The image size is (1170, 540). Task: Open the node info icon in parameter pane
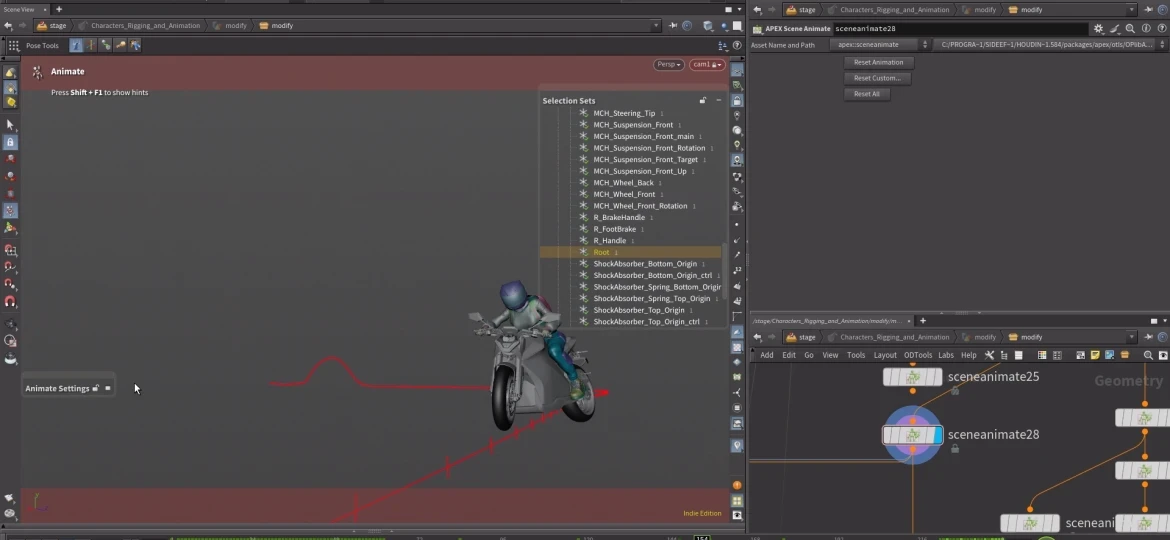coord(1146,28)
